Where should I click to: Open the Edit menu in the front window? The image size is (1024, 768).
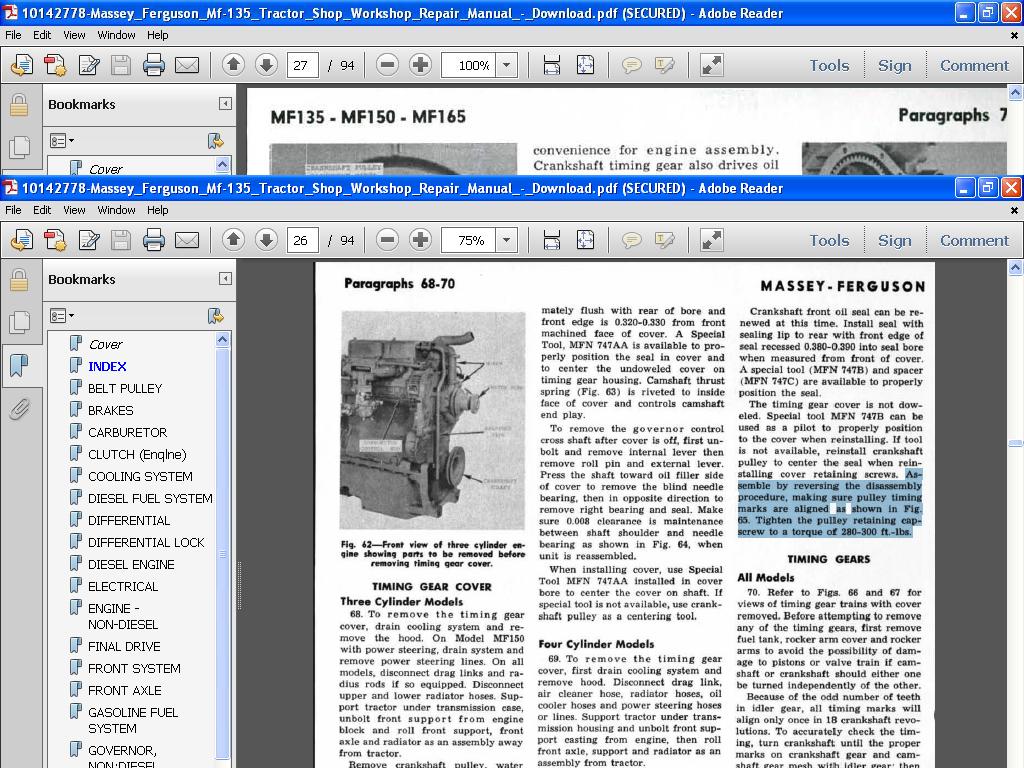42,210
